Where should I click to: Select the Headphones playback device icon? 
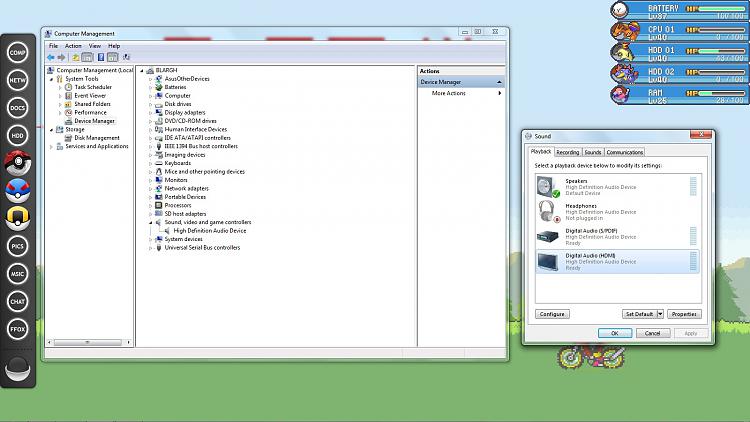click(548, 211)
